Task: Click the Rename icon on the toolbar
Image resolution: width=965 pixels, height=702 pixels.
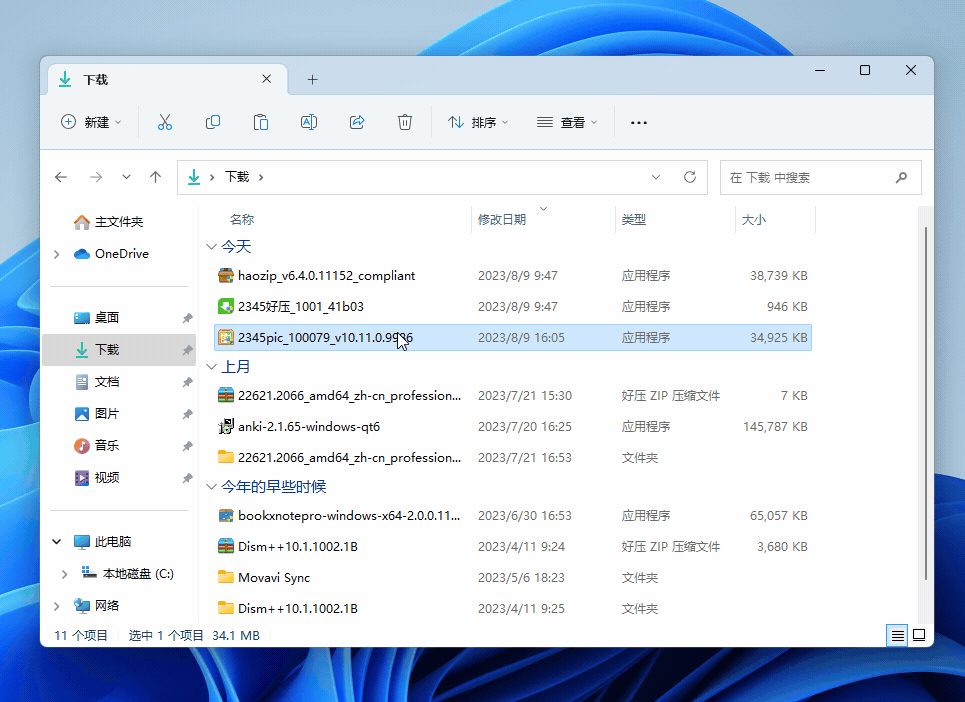Action: pyautogui.click(x=308, y=121)
